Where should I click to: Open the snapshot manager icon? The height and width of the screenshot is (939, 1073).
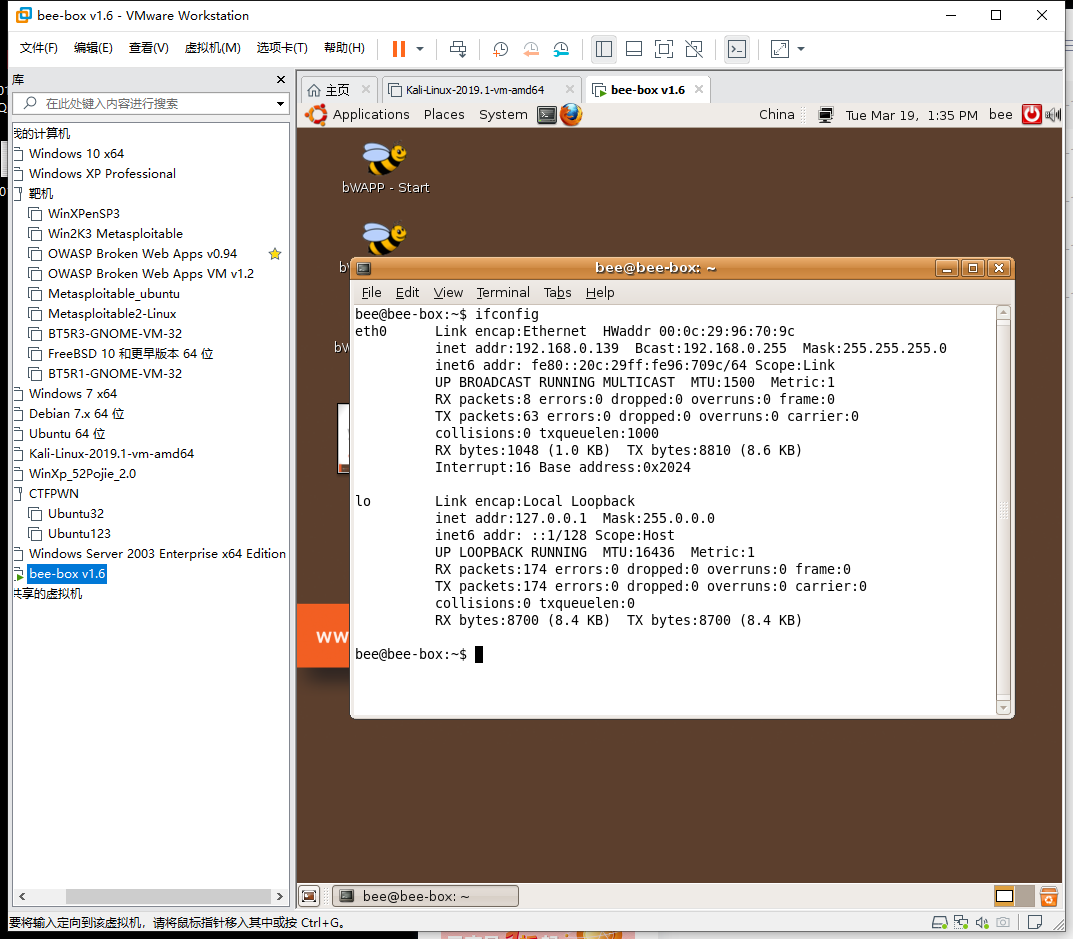561,49
